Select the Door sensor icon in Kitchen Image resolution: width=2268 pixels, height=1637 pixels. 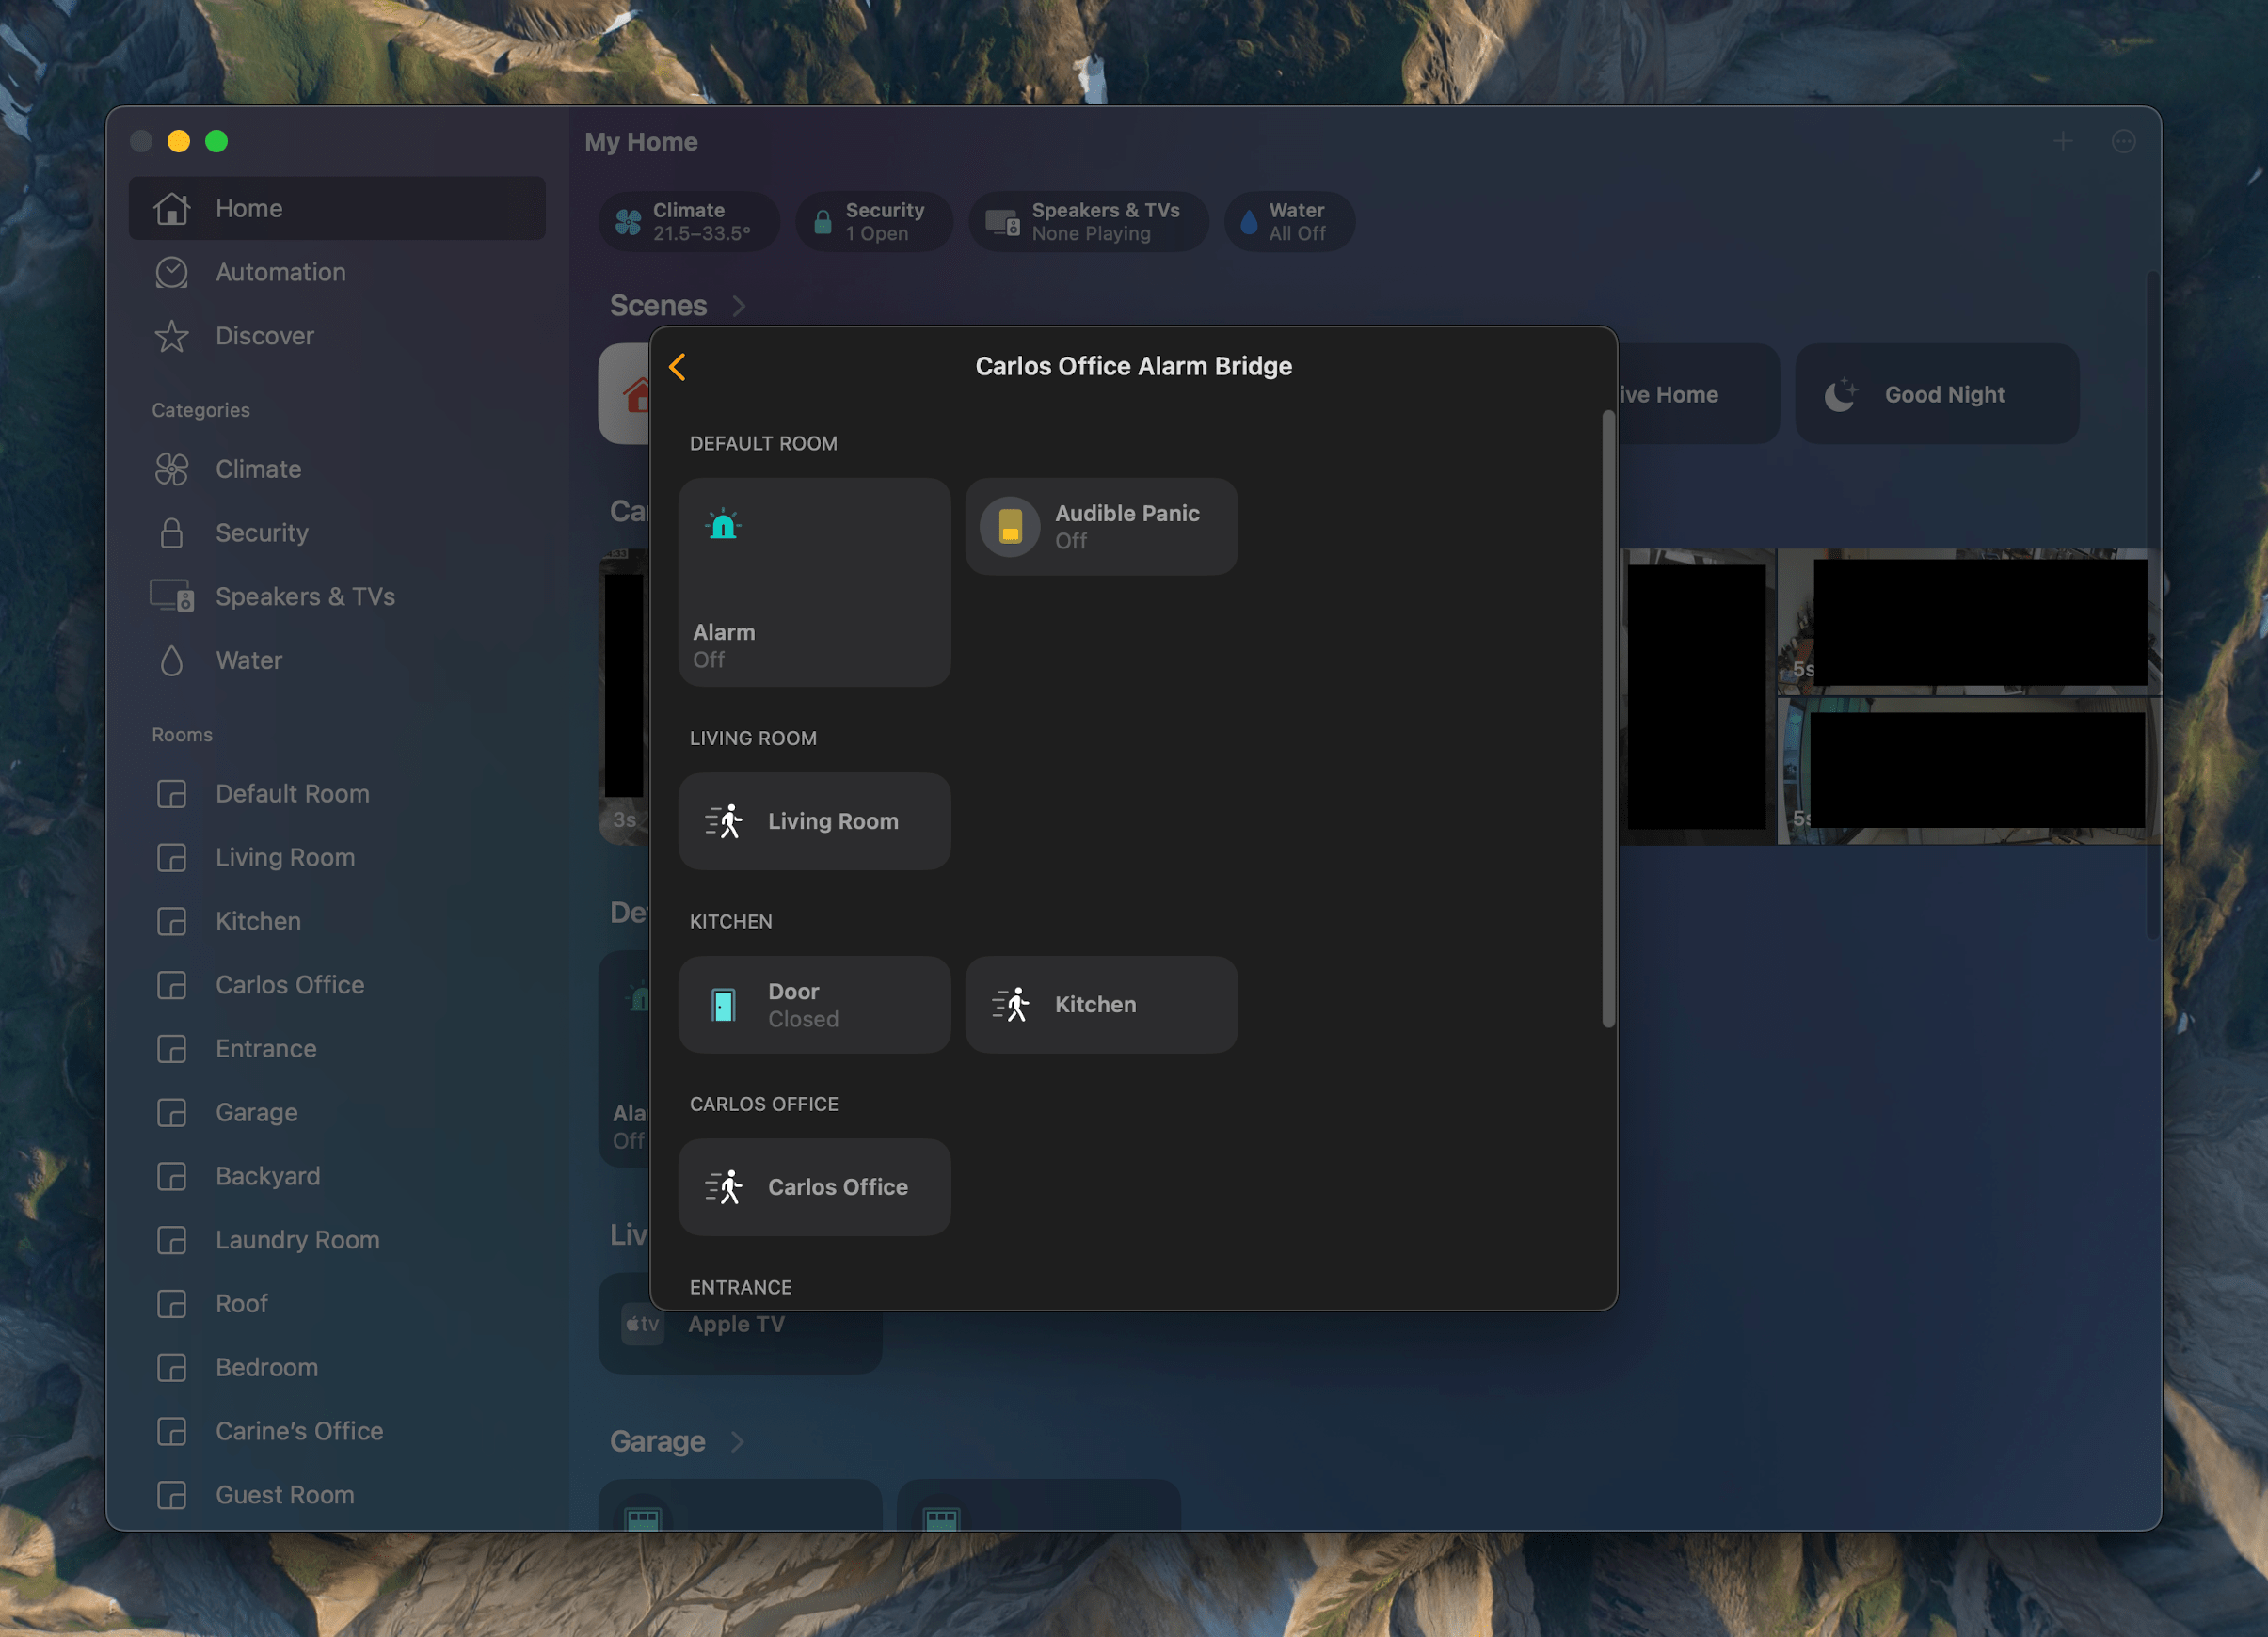724,1003
